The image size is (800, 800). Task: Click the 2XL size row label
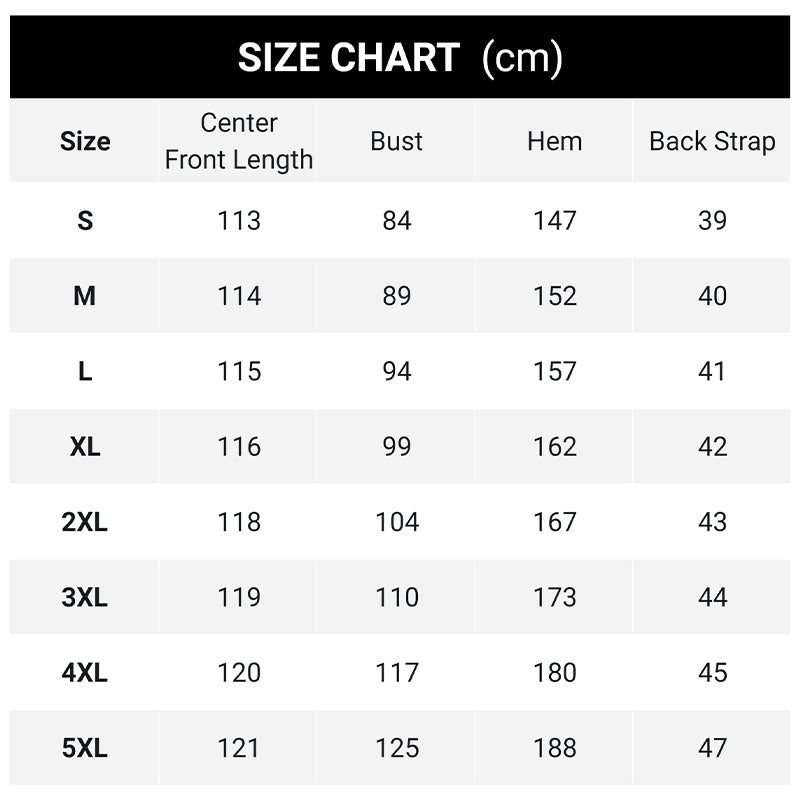tap(85, 522)
